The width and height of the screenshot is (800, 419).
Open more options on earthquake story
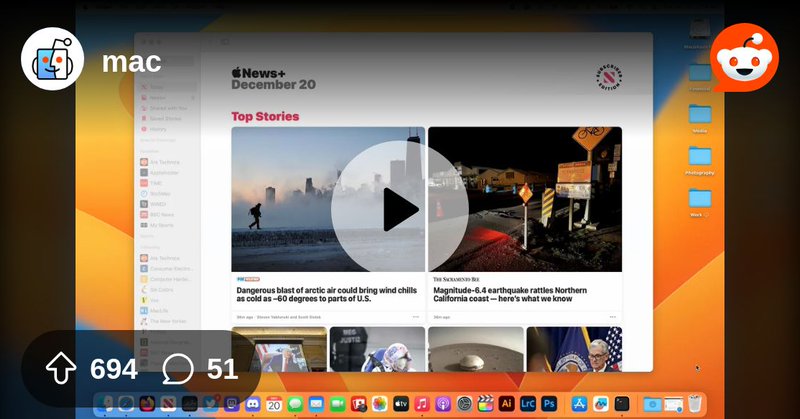coord(613,317)
